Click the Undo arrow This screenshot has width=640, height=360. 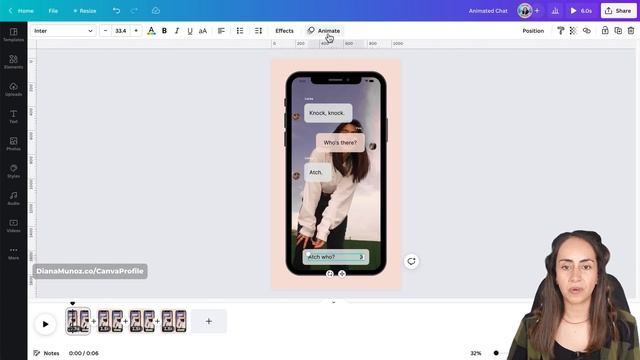click(x=116, y=11)
